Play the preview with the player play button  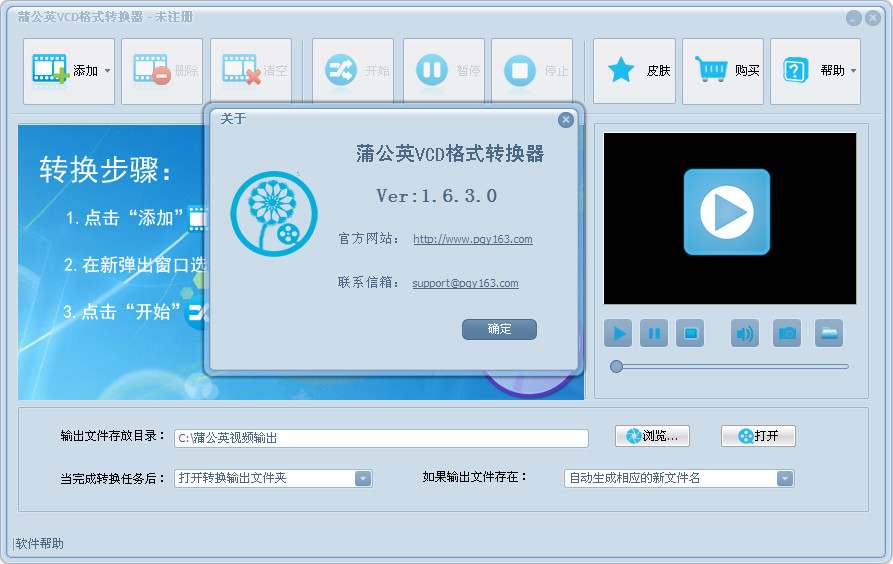pyautogui.click(x=618, y=333)
